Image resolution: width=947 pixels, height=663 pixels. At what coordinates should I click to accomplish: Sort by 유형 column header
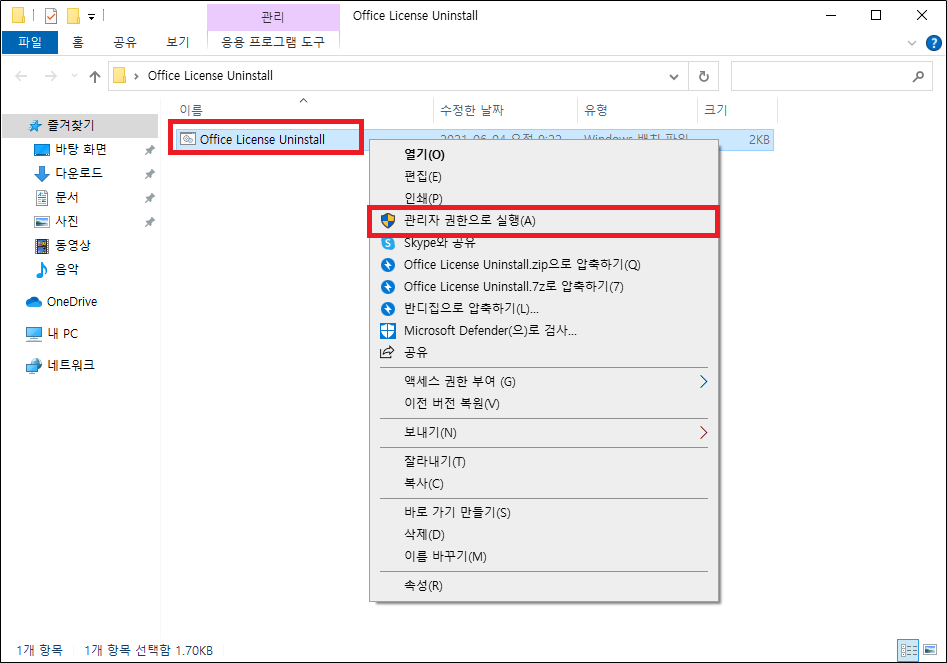pos(637,110)
